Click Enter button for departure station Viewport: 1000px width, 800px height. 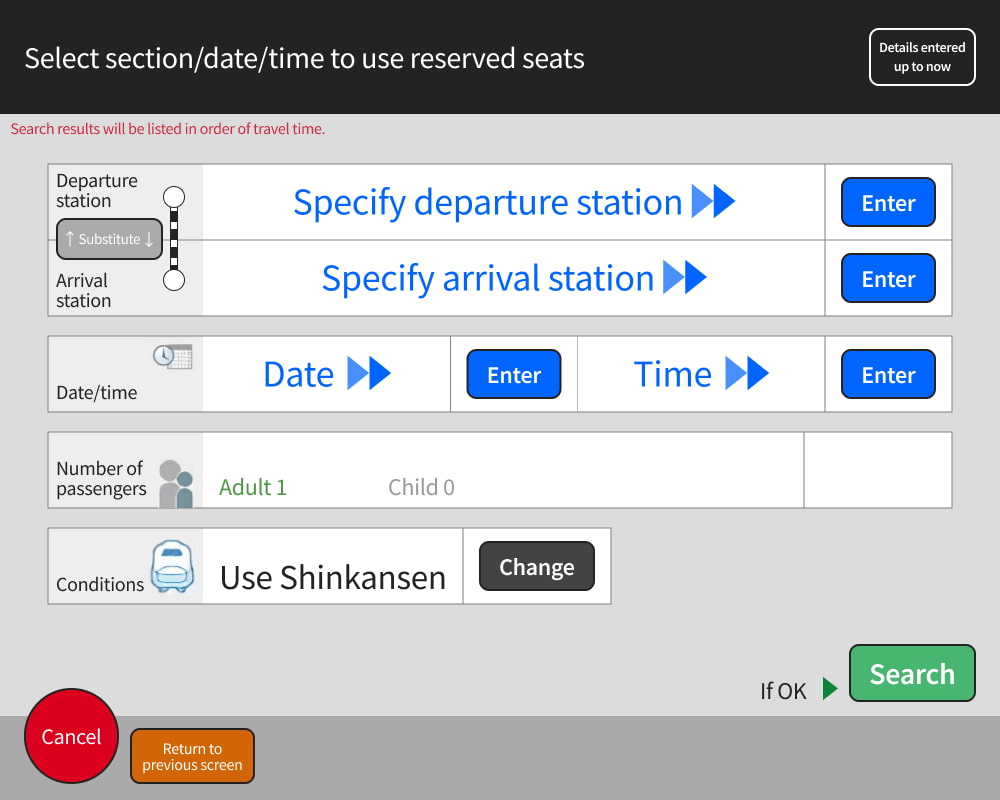coord(888,202)
